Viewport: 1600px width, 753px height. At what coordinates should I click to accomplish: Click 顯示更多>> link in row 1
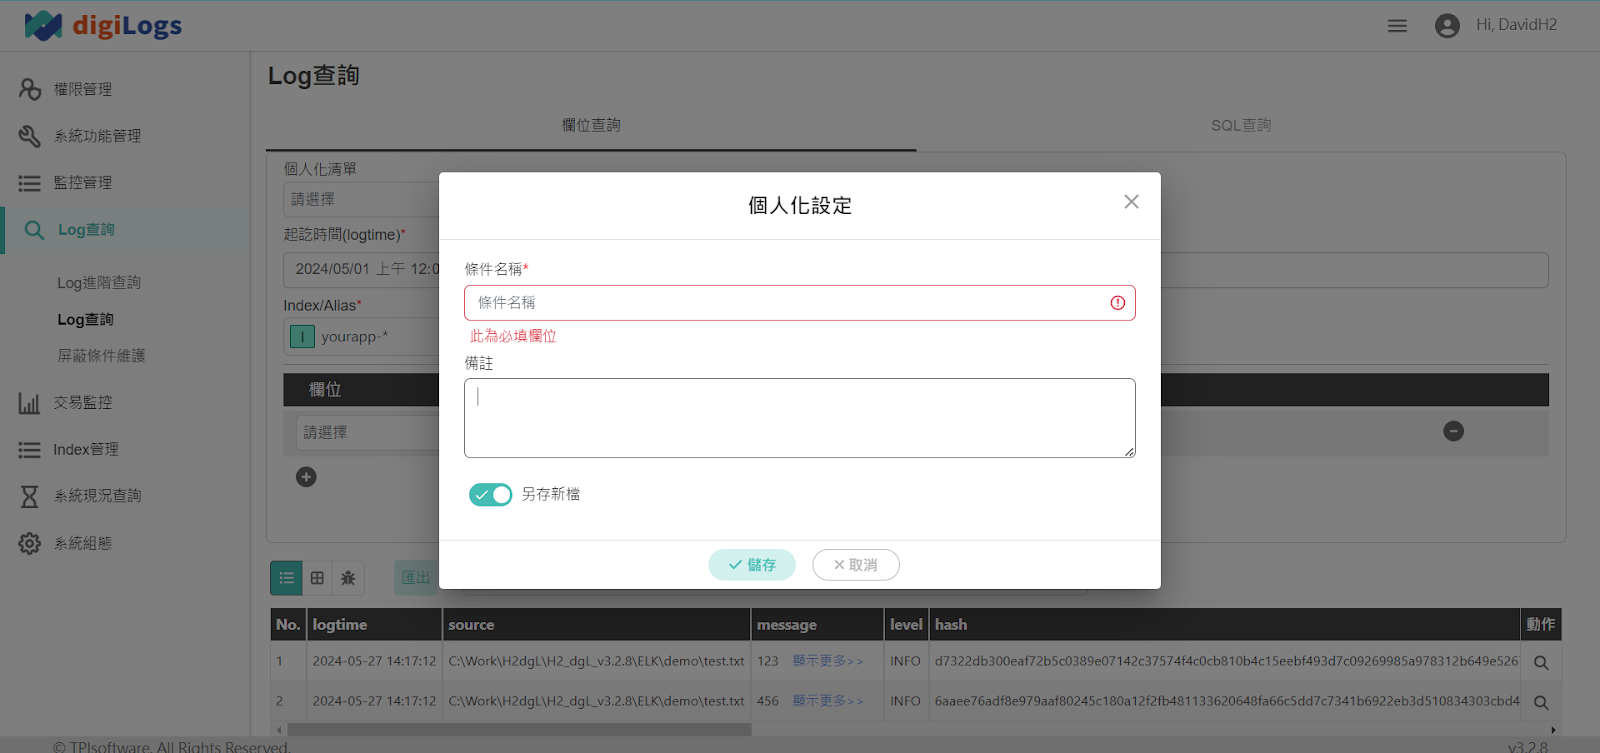827,661
